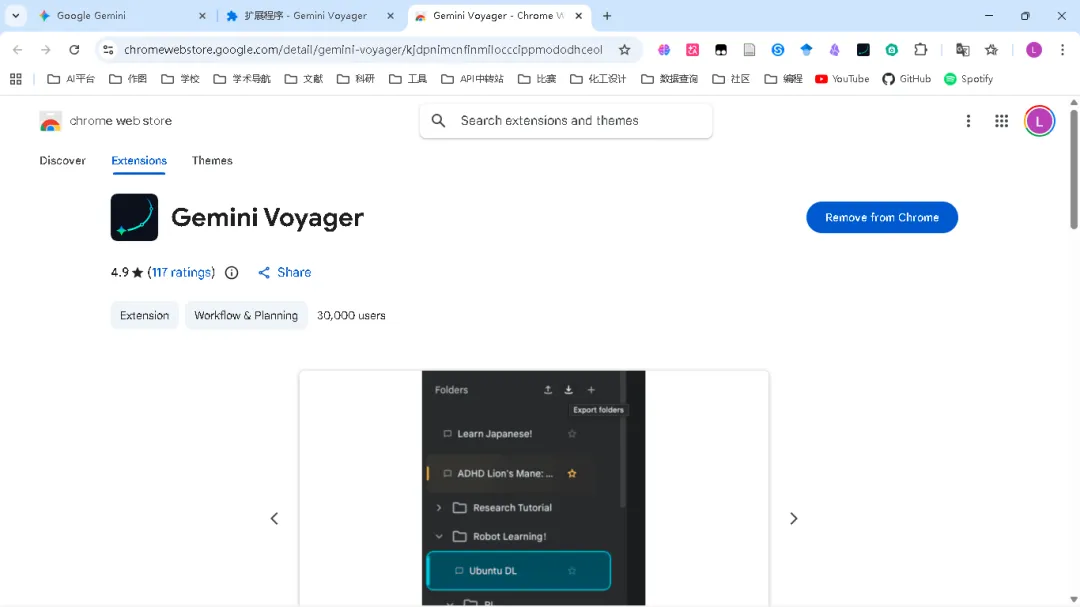Select the Extensions tab
This screenshot has height=607, width=1080.
[138, 161]
